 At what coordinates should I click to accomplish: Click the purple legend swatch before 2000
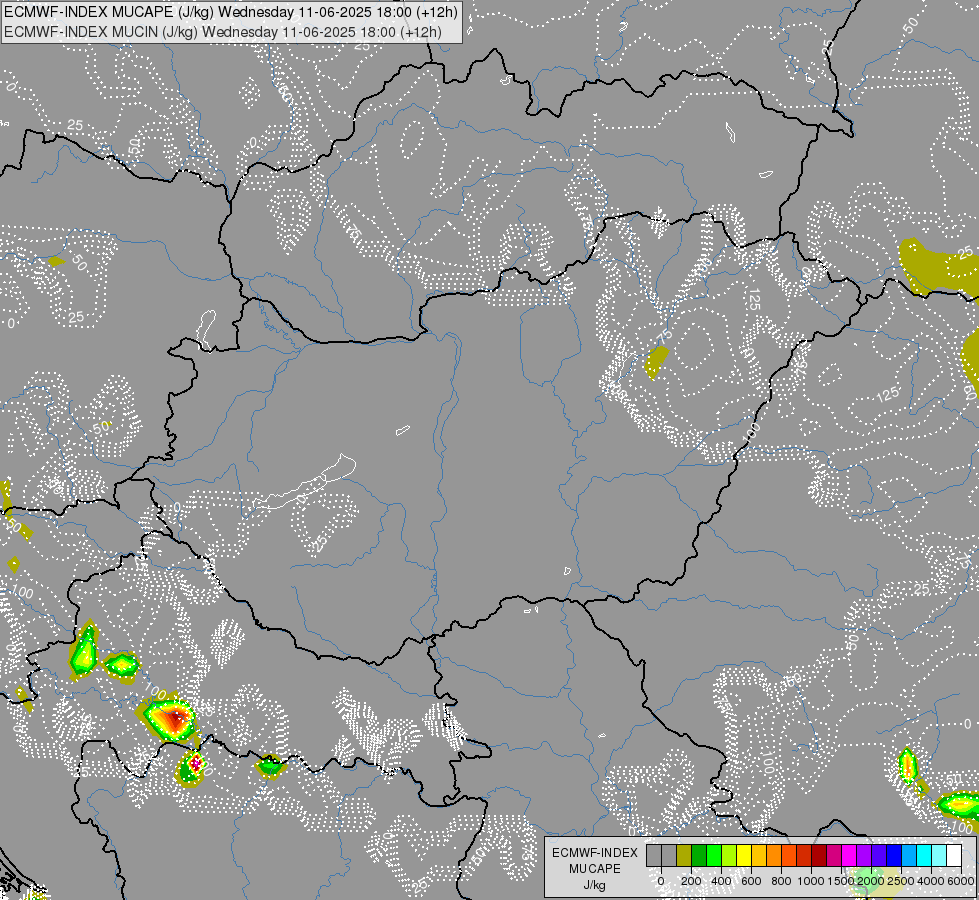[x=864, y=855]
